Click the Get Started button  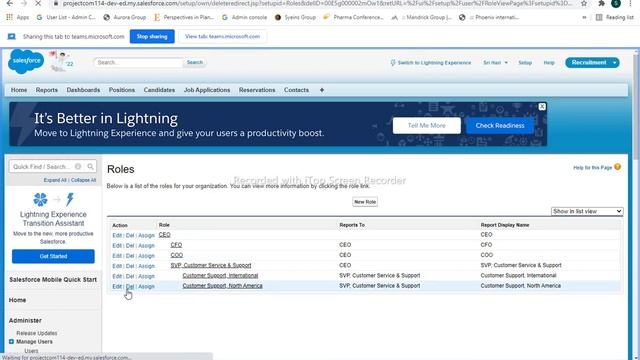53,256
